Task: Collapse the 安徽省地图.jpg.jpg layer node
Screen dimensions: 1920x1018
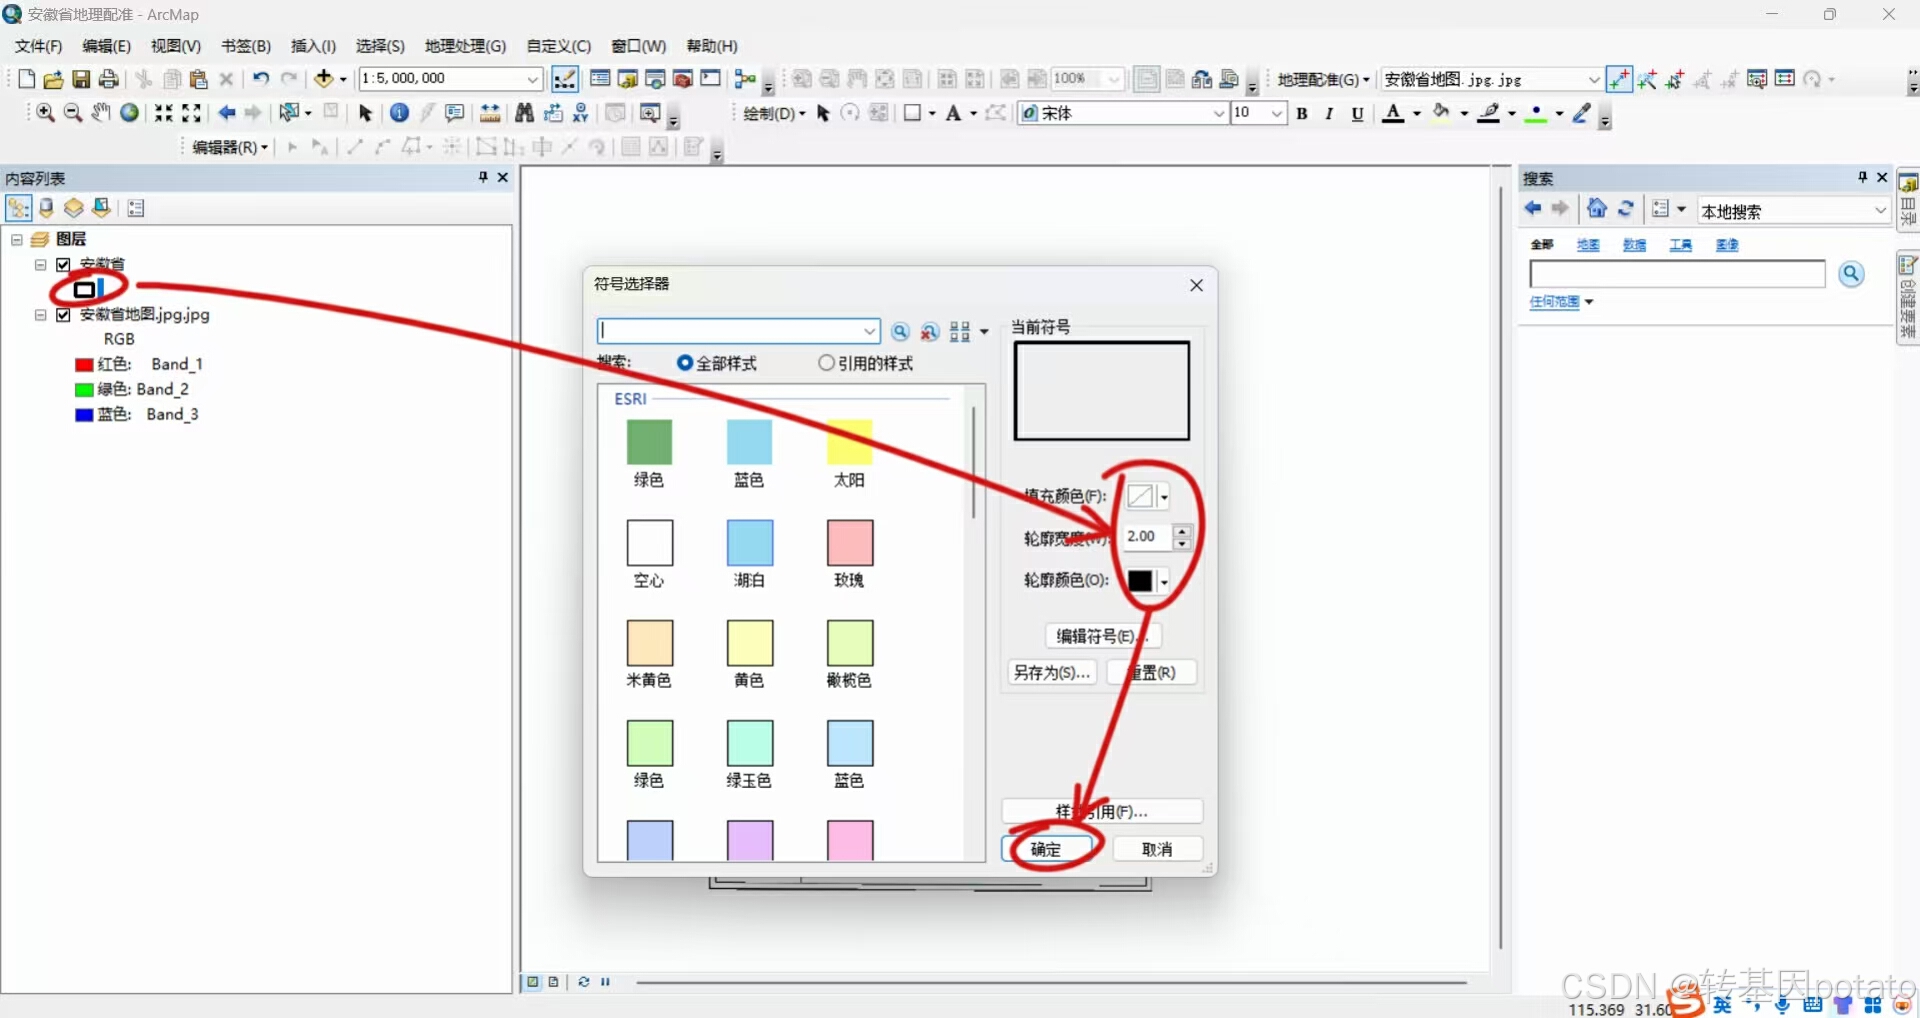Action: click(41, 315)
